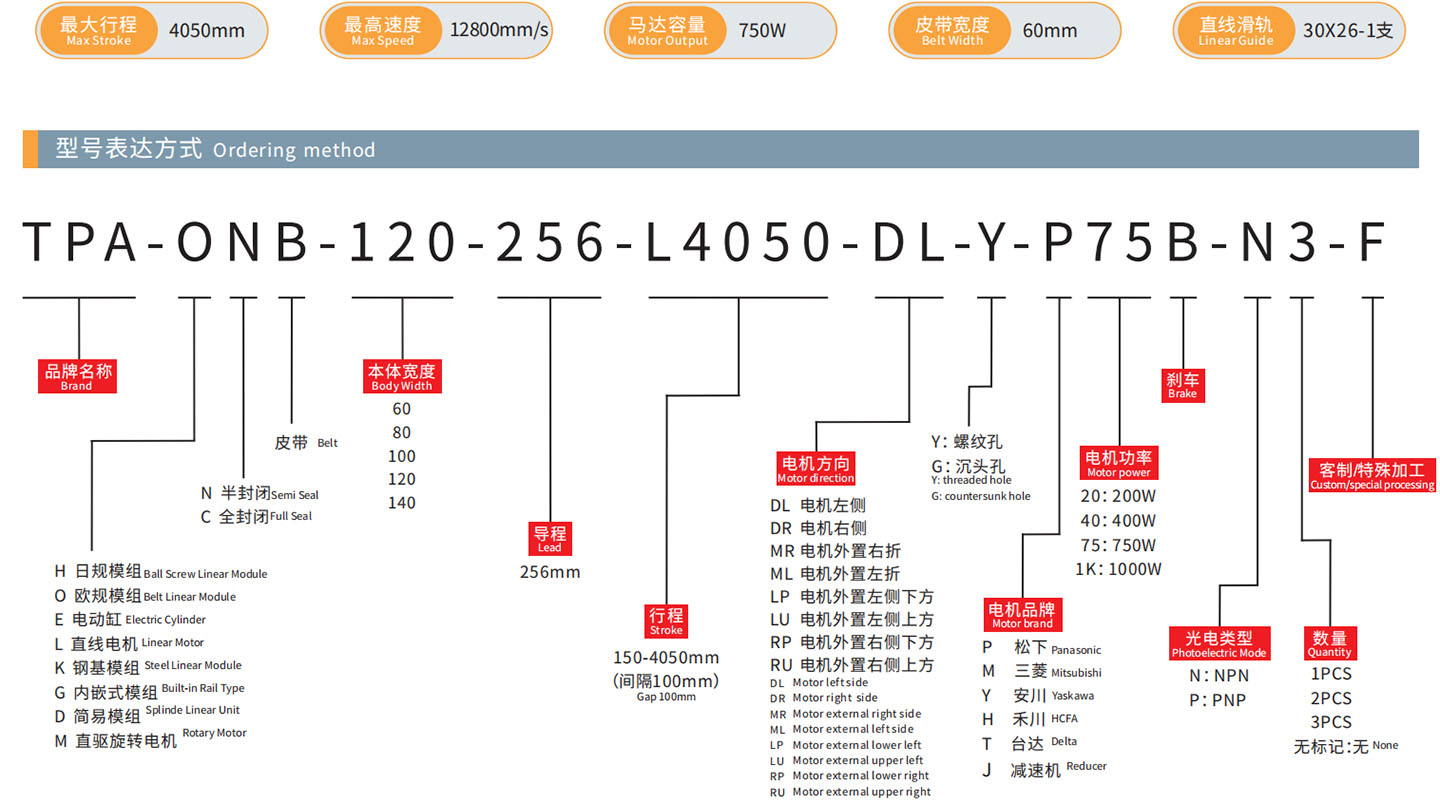The width and height of the screenshot is (1440, 804).
Task: Click the L4050 segment of model code
Action: click(738, 243)
